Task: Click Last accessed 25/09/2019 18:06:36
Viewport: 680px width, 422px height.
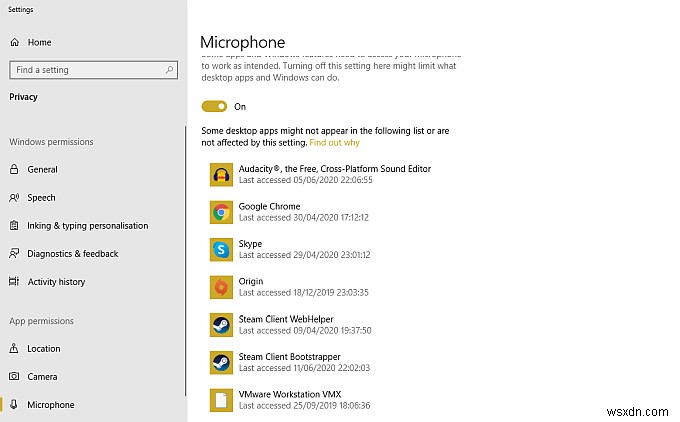Action: [304, 406]
